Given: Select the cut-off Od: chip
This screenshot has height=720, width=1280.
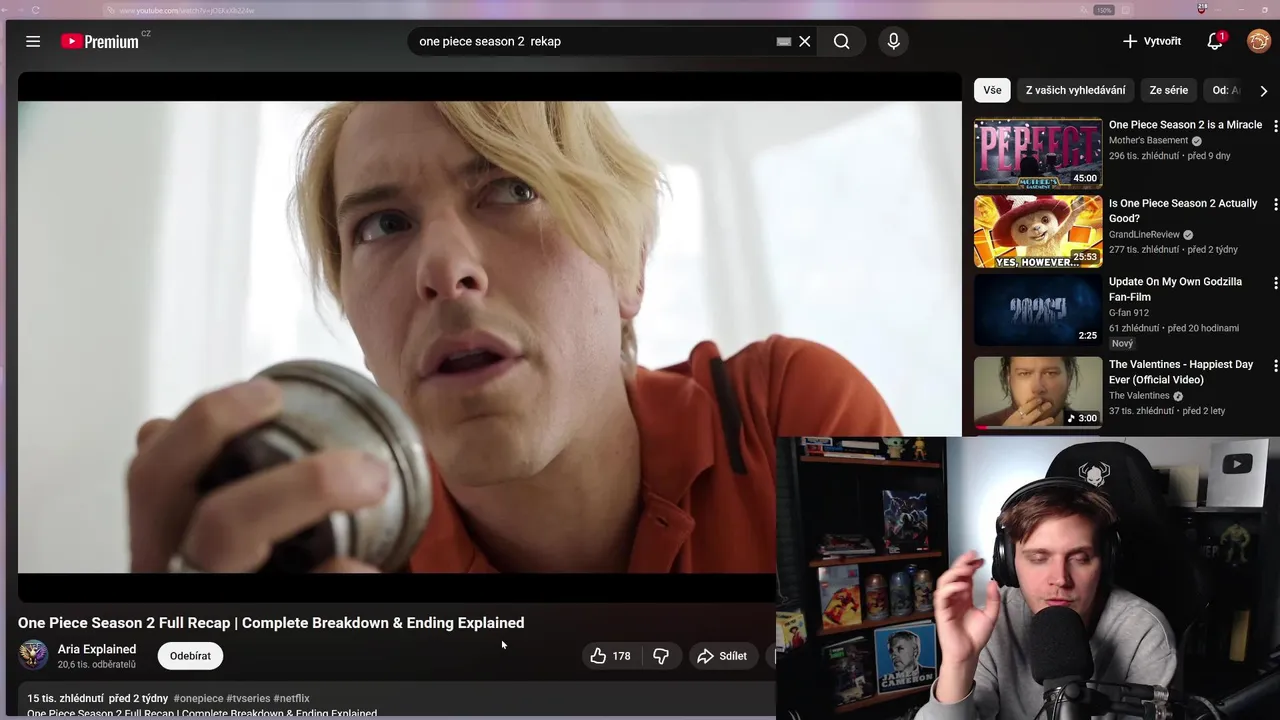Looking at the screenshot, I should [1223, 90].
